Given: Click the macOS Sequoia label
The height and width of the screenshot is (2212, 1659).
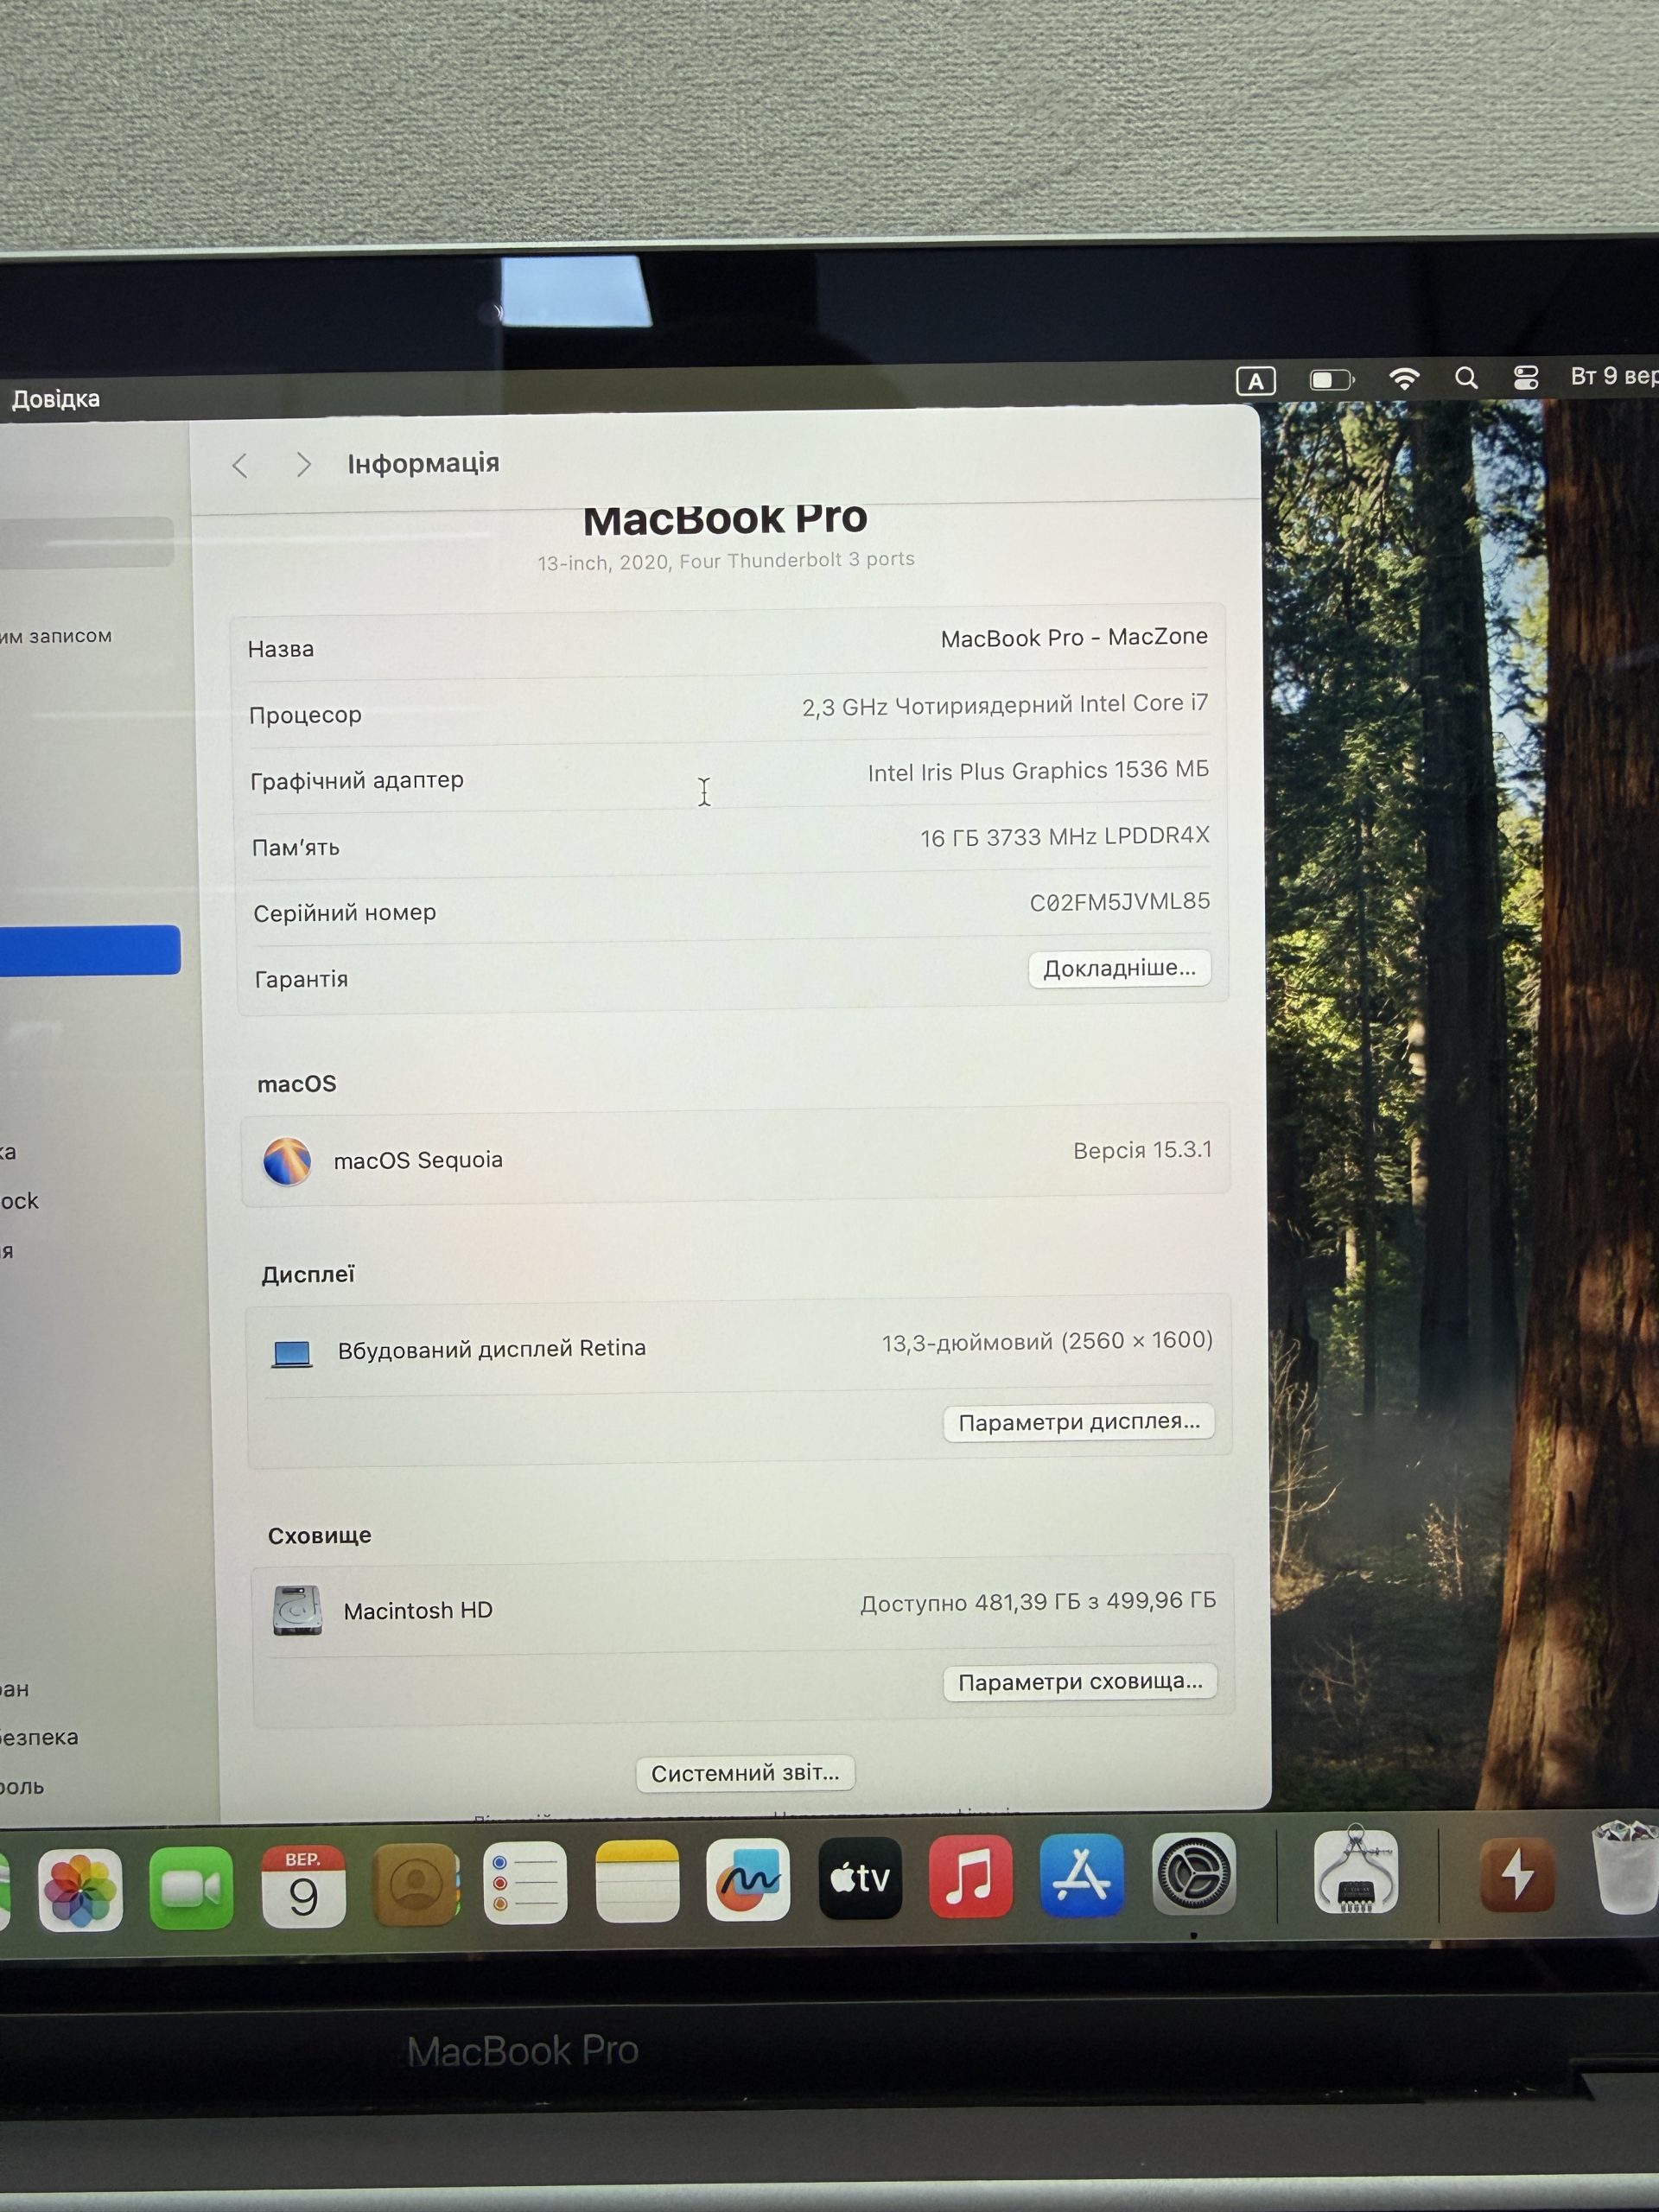Looking at the screenshot, I should pos(418,1160).
